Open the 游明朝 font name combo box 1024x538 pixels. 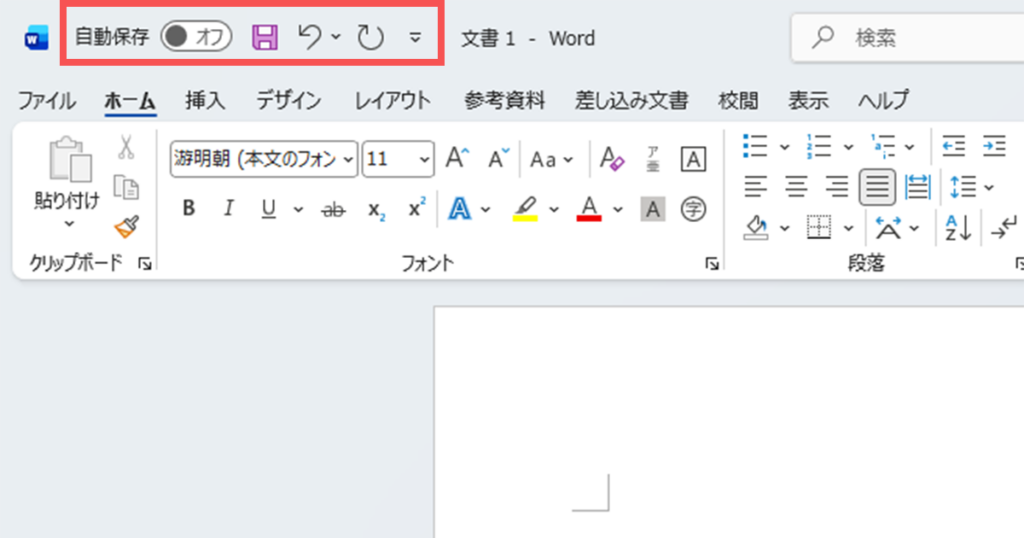[x=264, y=159]
